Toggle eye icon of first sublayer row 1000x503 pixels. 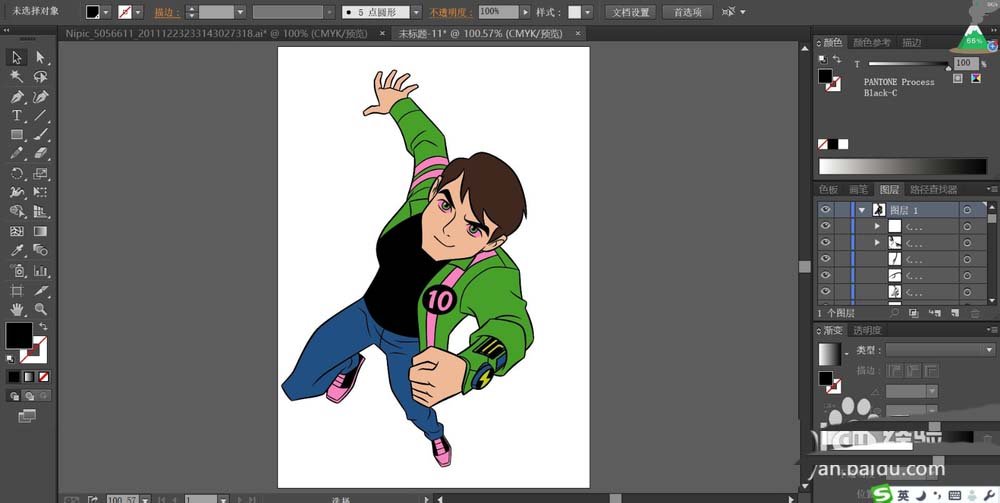coord(825,226)
